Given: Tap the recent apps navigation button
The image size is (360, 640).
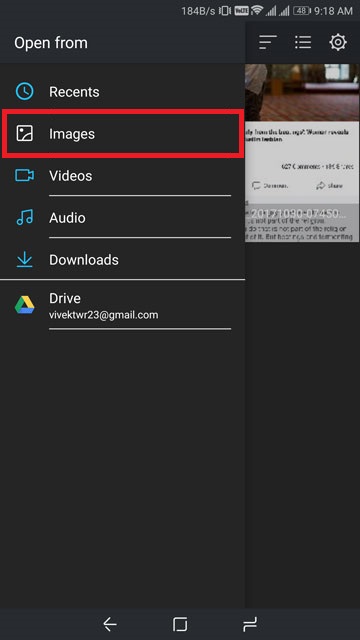Looking at the screenshot, I should pos(250,624).
